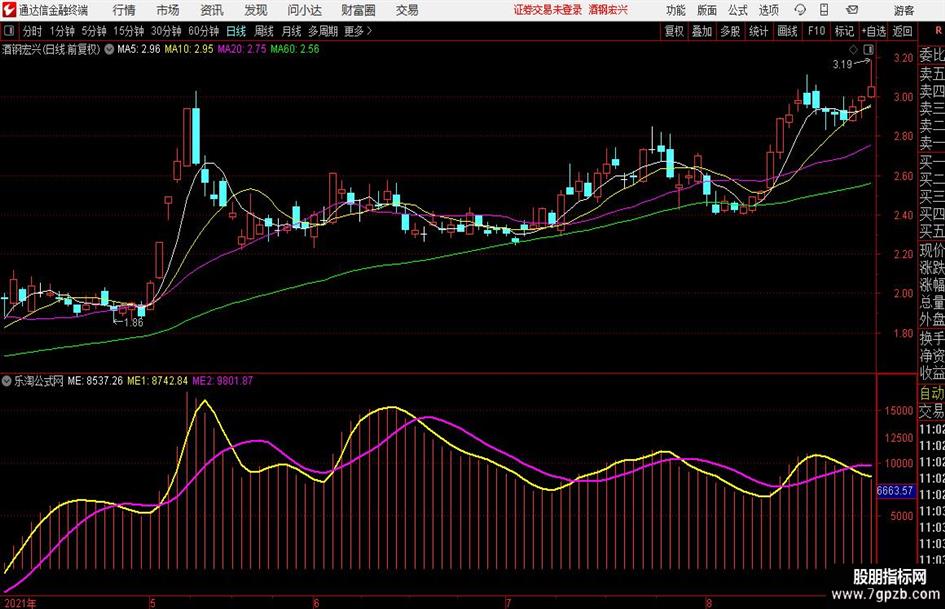Click the ME2: 9801.87 indicator value

pos(222,380)
